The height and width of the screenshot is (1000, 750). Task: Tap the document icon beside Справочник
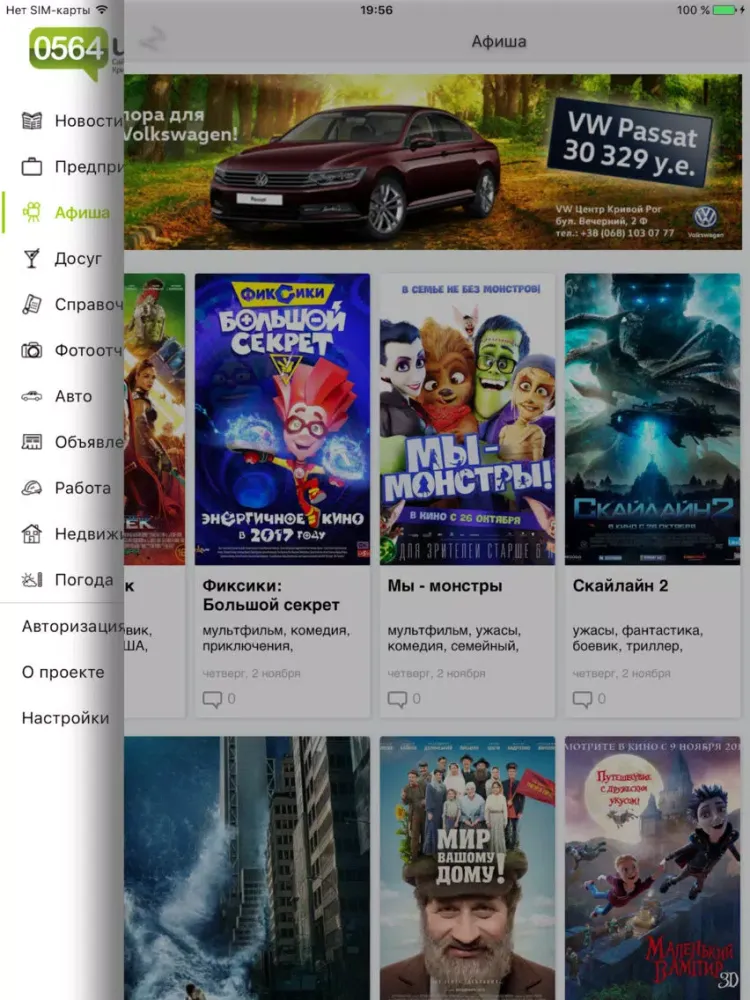(x=32, y=304)
